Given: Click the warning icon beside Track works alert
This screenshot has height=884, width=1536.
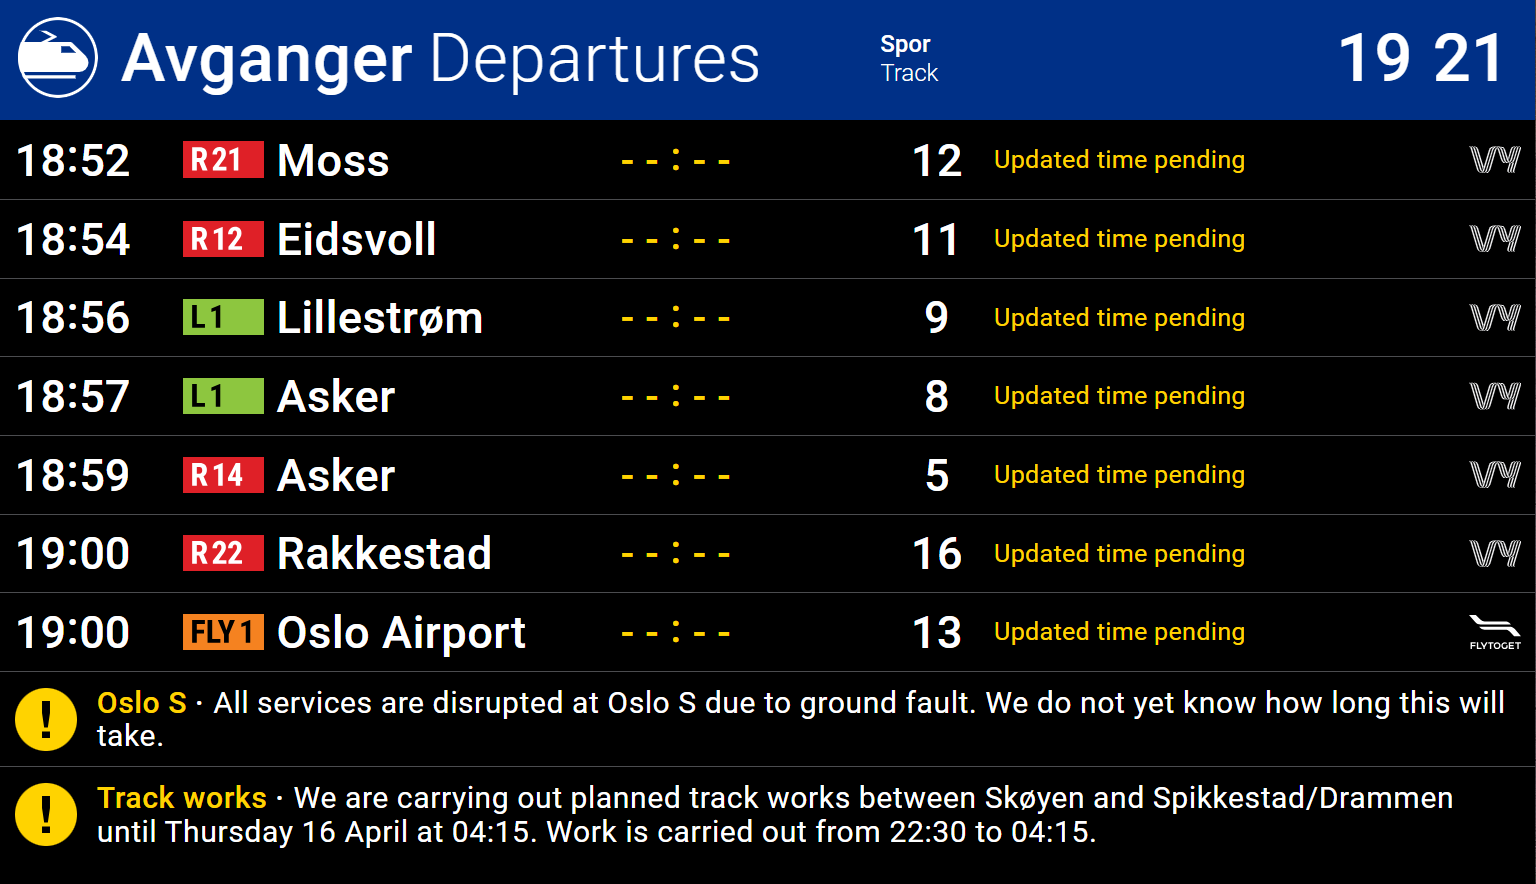Looking at the screenshot, I should pos(46,814).
